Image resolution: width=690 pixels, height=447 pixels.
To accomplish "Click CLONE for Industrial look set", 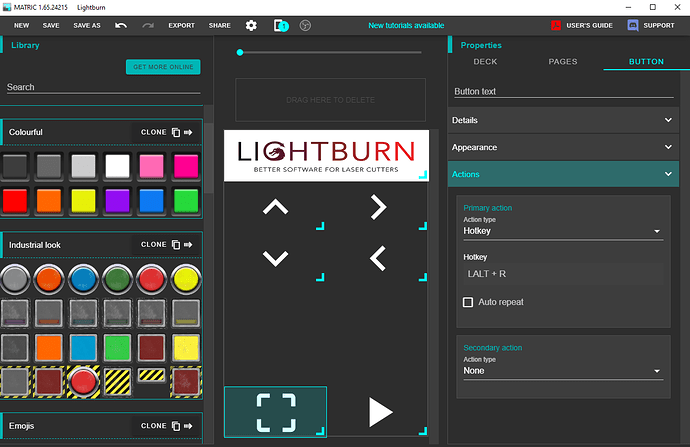I will [154, 245].
